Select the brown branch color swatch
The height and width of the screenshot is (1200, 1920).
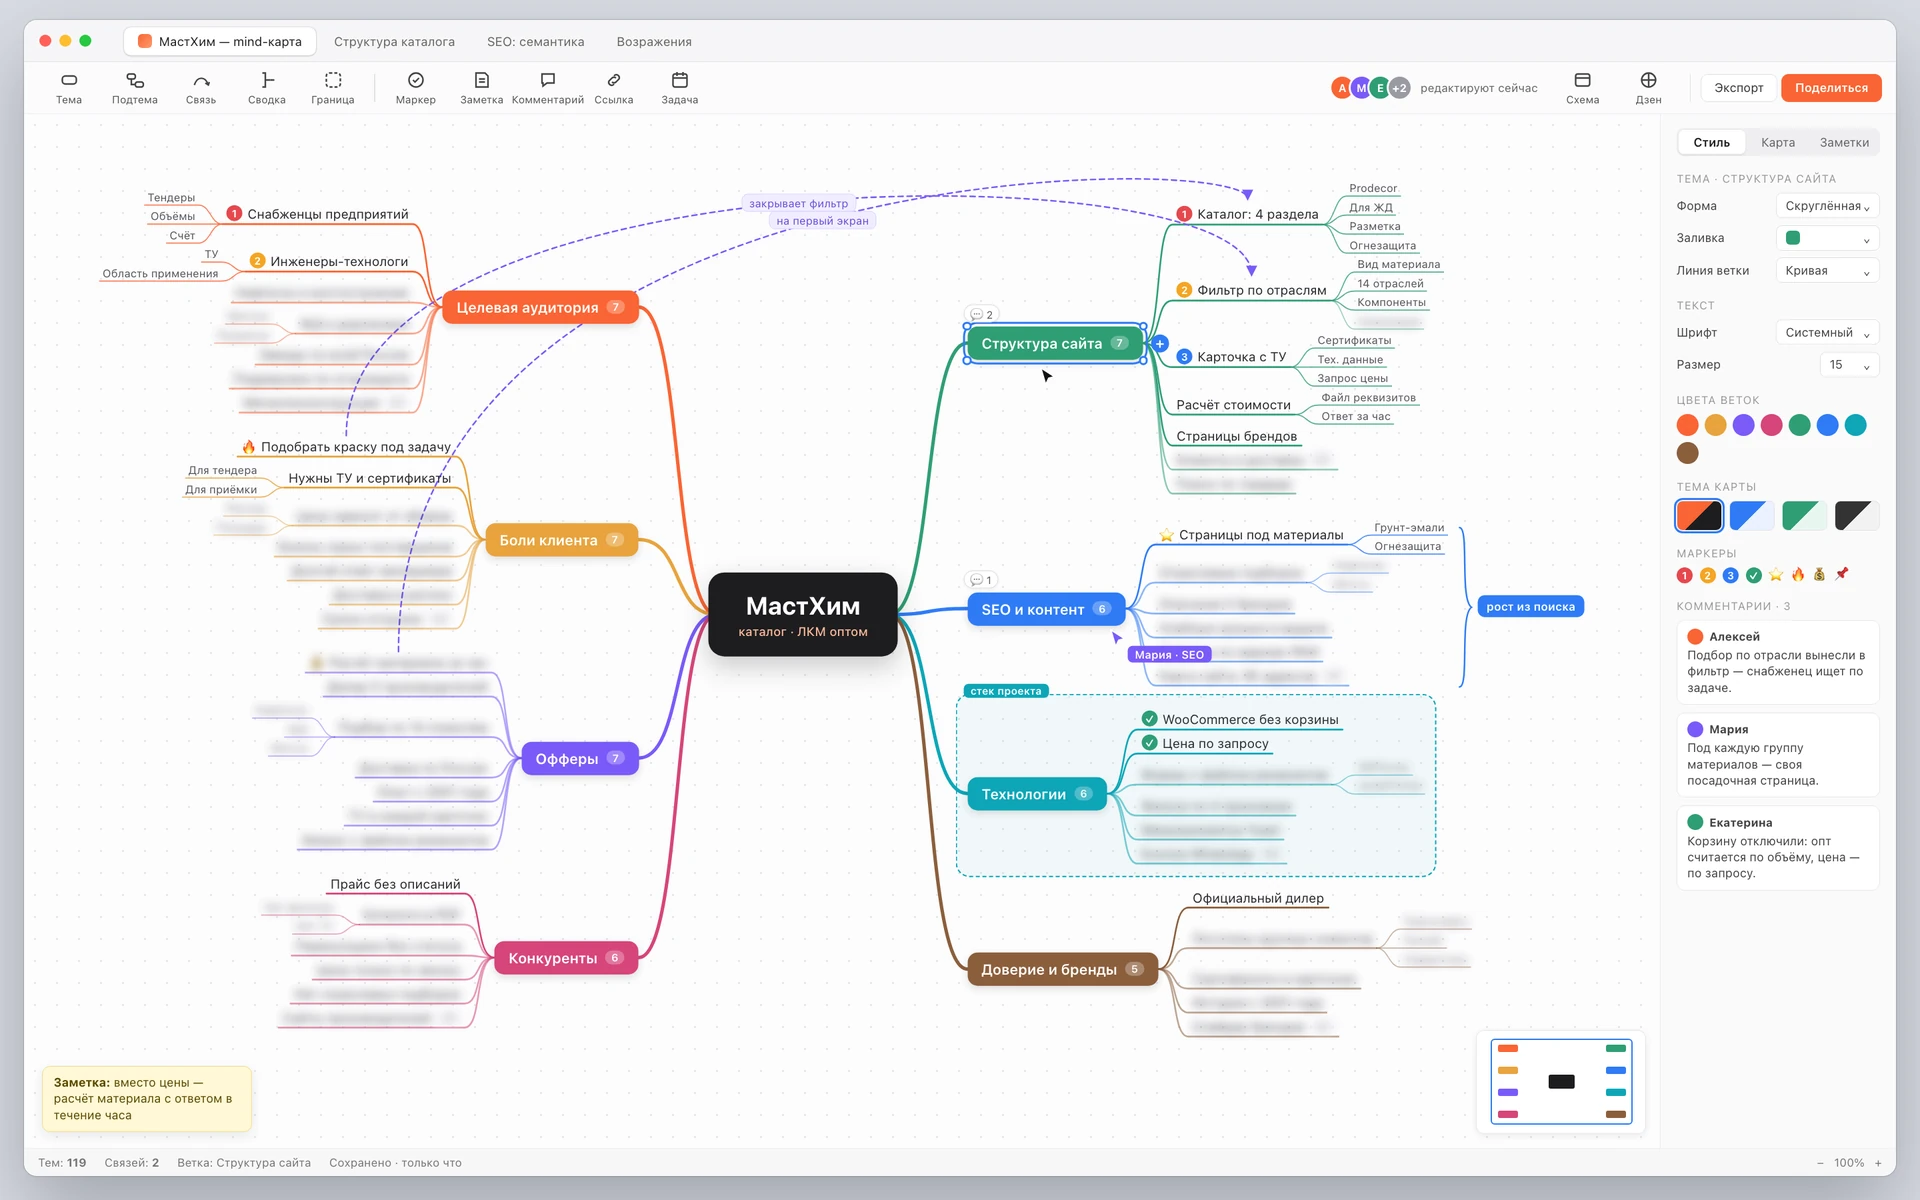coord(1688,453)
